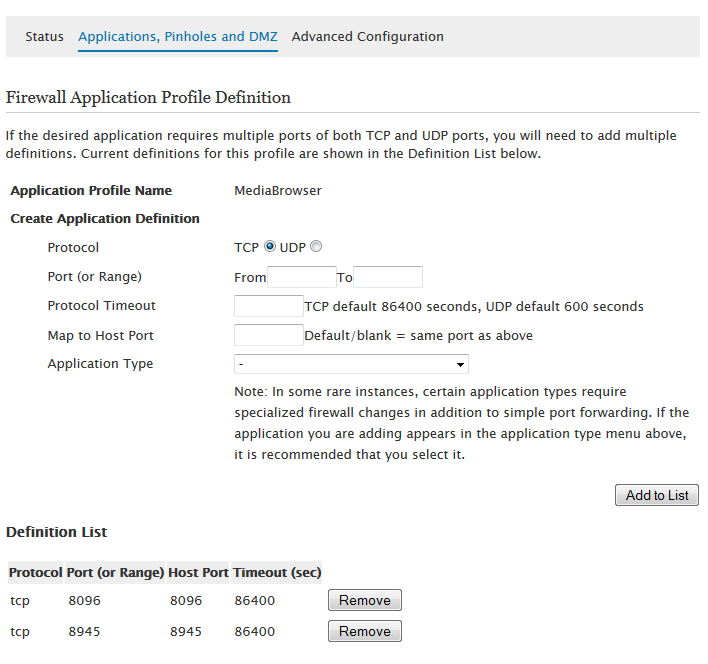This screenshot has height=664, width=708.
Task: Remove the tcp 8096 definition
Action: pyautogui.click(x=364, y=600)
